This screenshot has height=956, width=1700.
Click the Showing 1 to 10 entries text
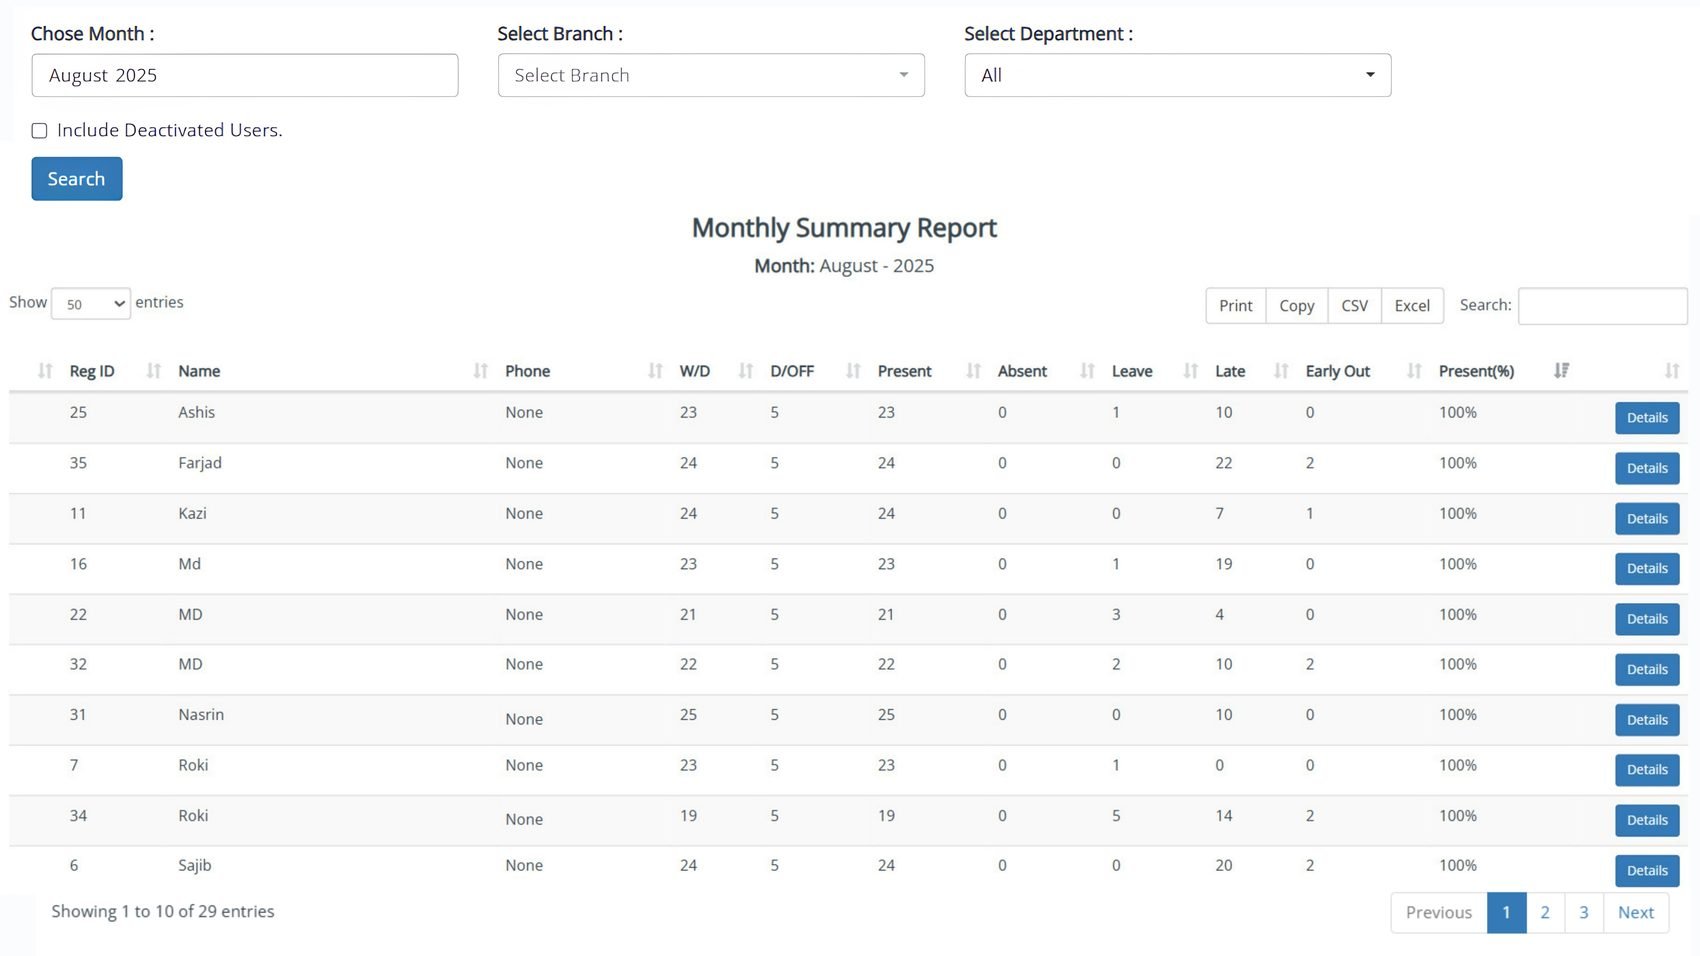[x=163, y=912]
